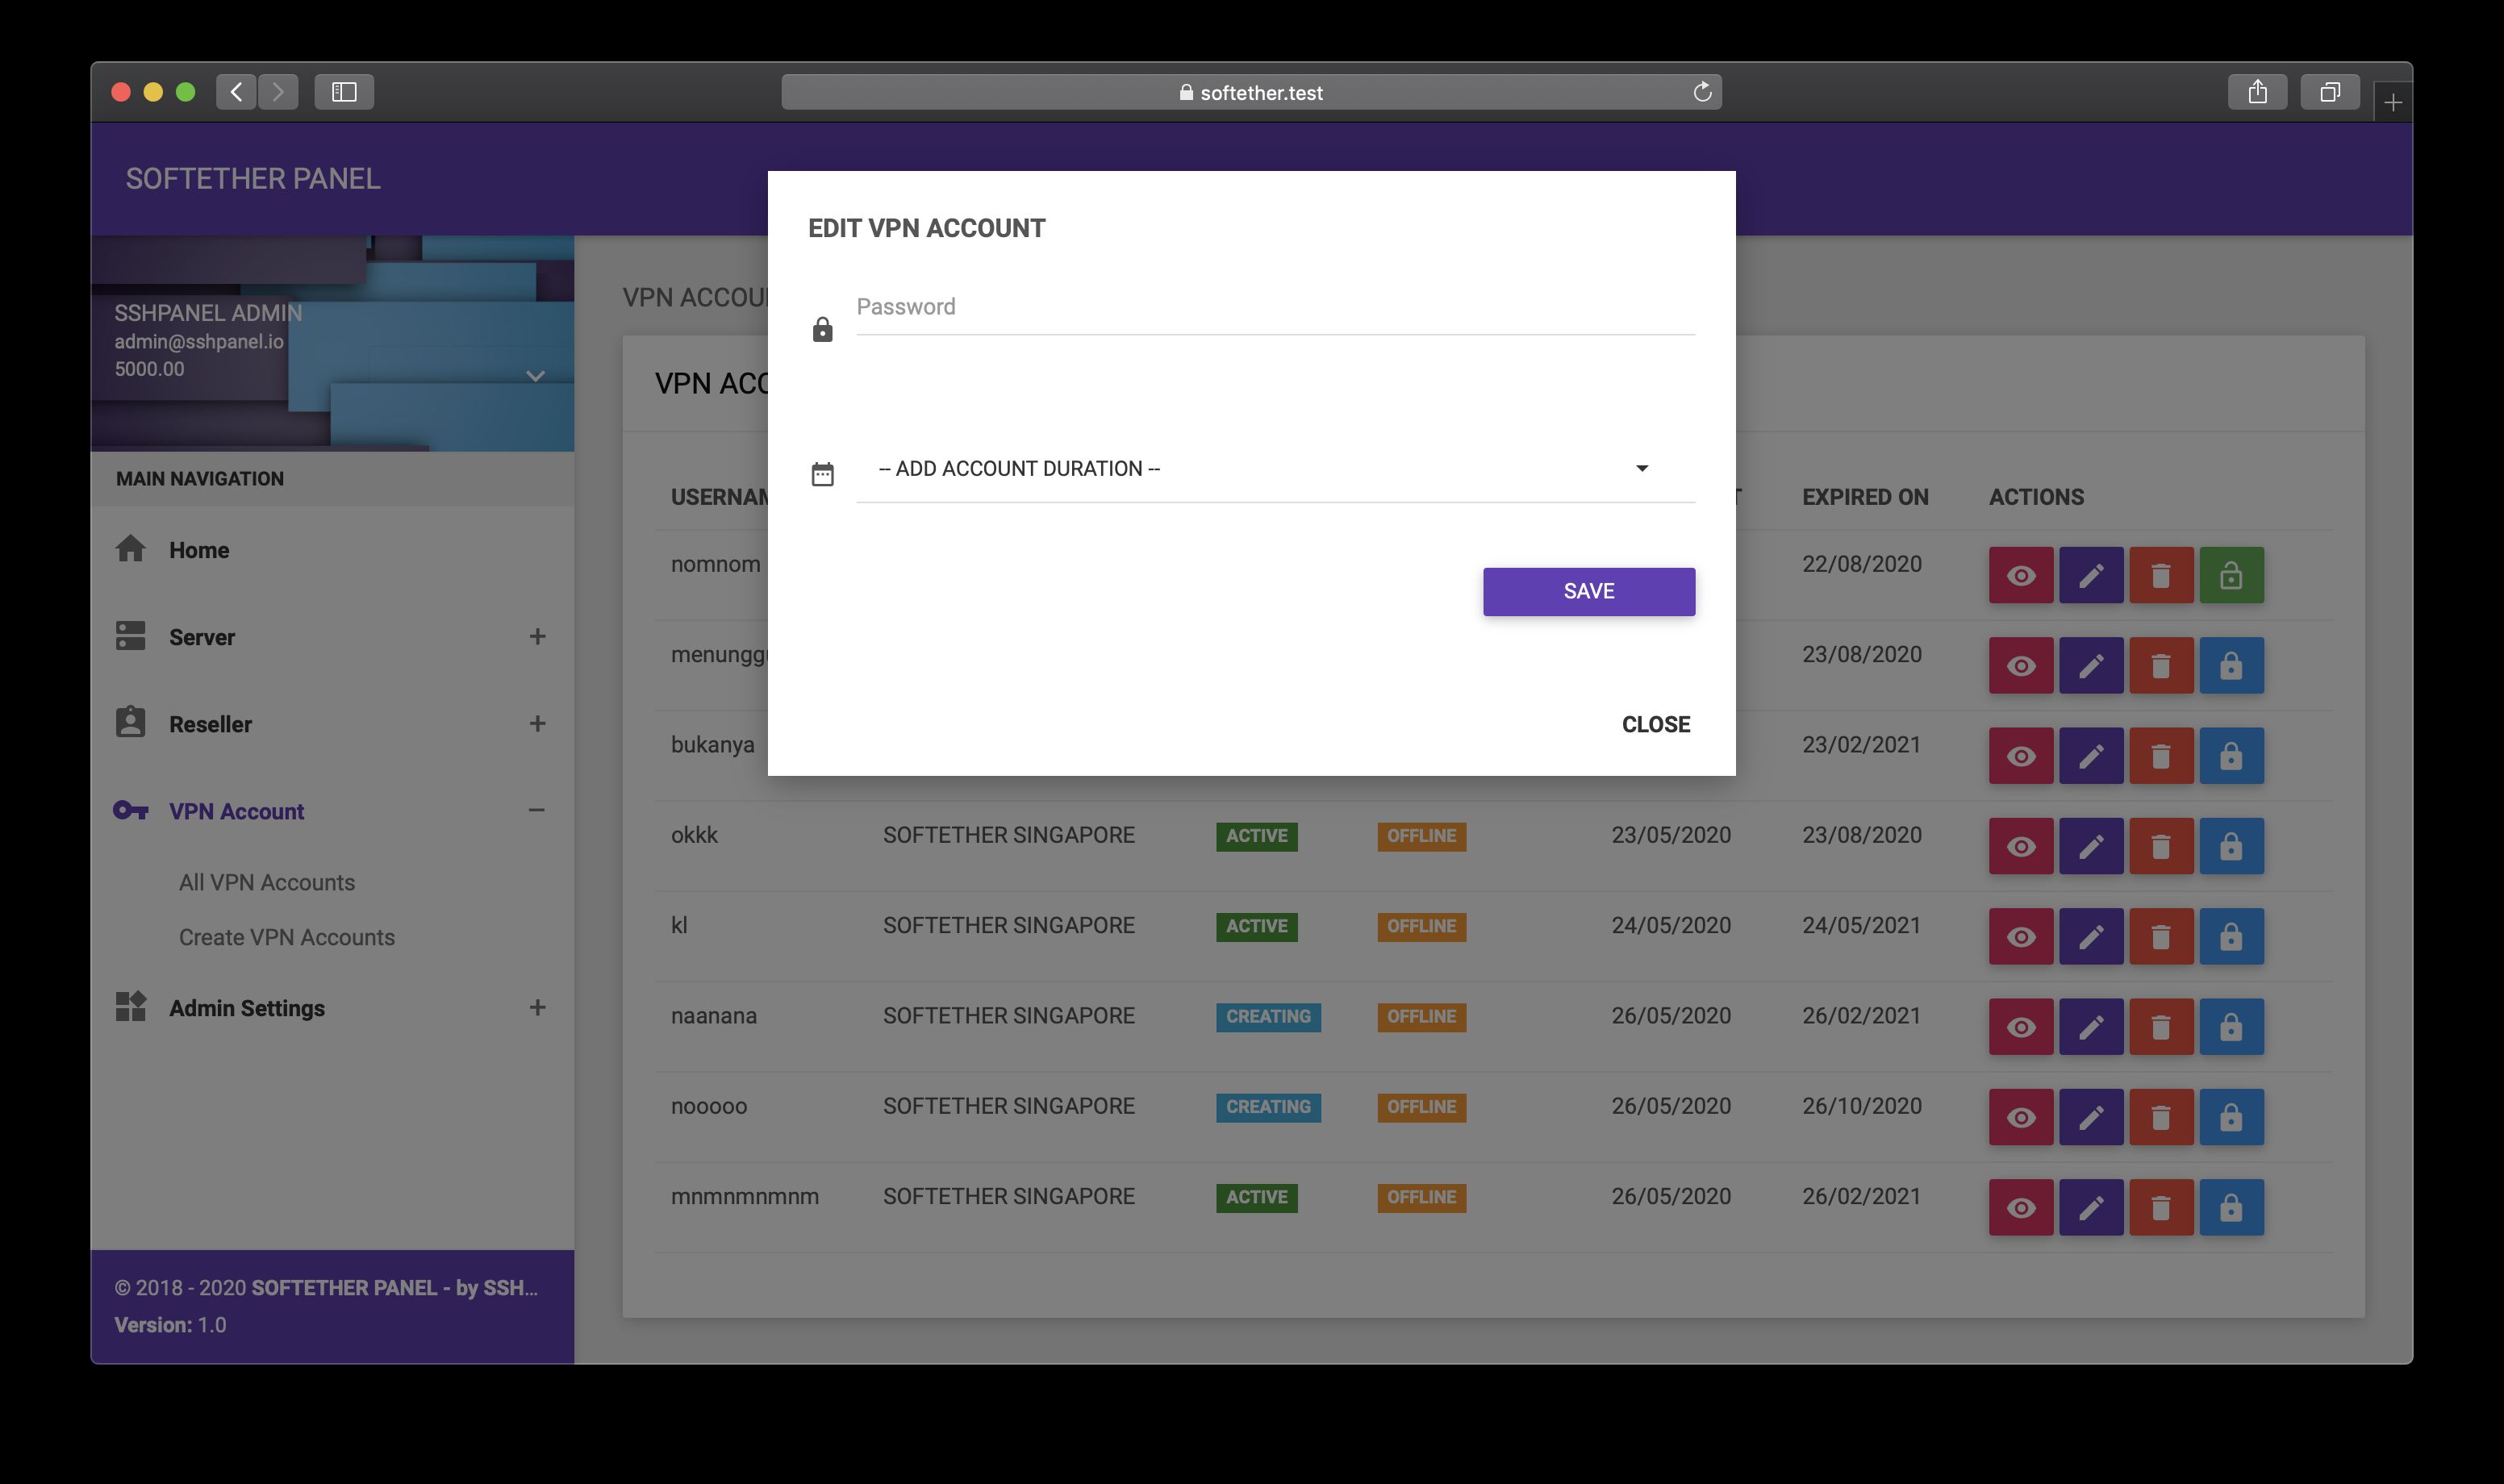Open Create VPN Accounts link
This screenshot has width=2504, height=1484.
coord(287,937)
